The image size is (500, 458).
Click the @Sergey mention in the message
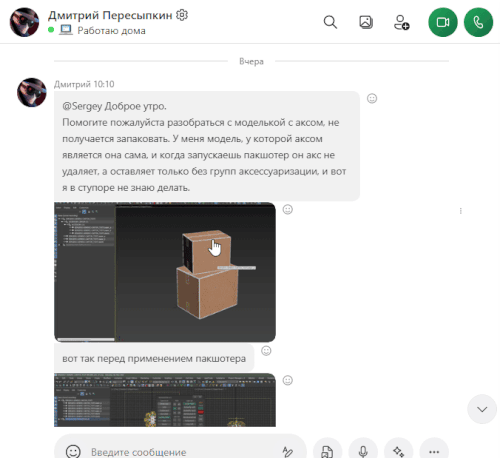[82, 106]
